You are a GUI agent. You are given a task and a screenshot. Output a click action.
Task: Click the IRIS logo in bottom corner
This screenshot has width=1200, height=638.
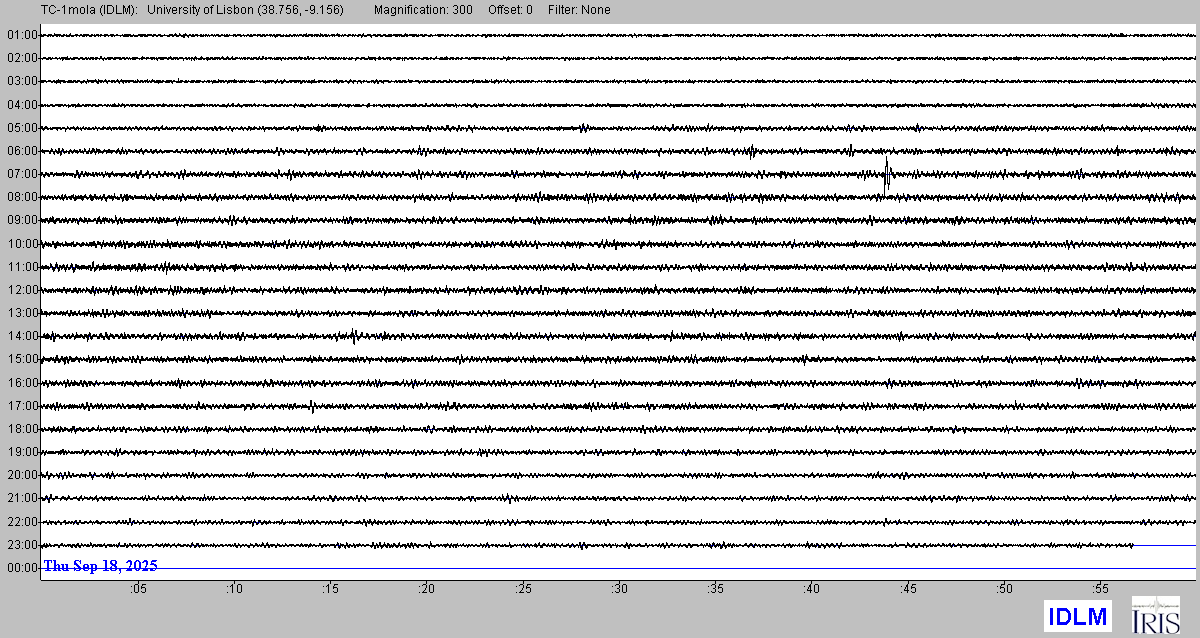1155,615
